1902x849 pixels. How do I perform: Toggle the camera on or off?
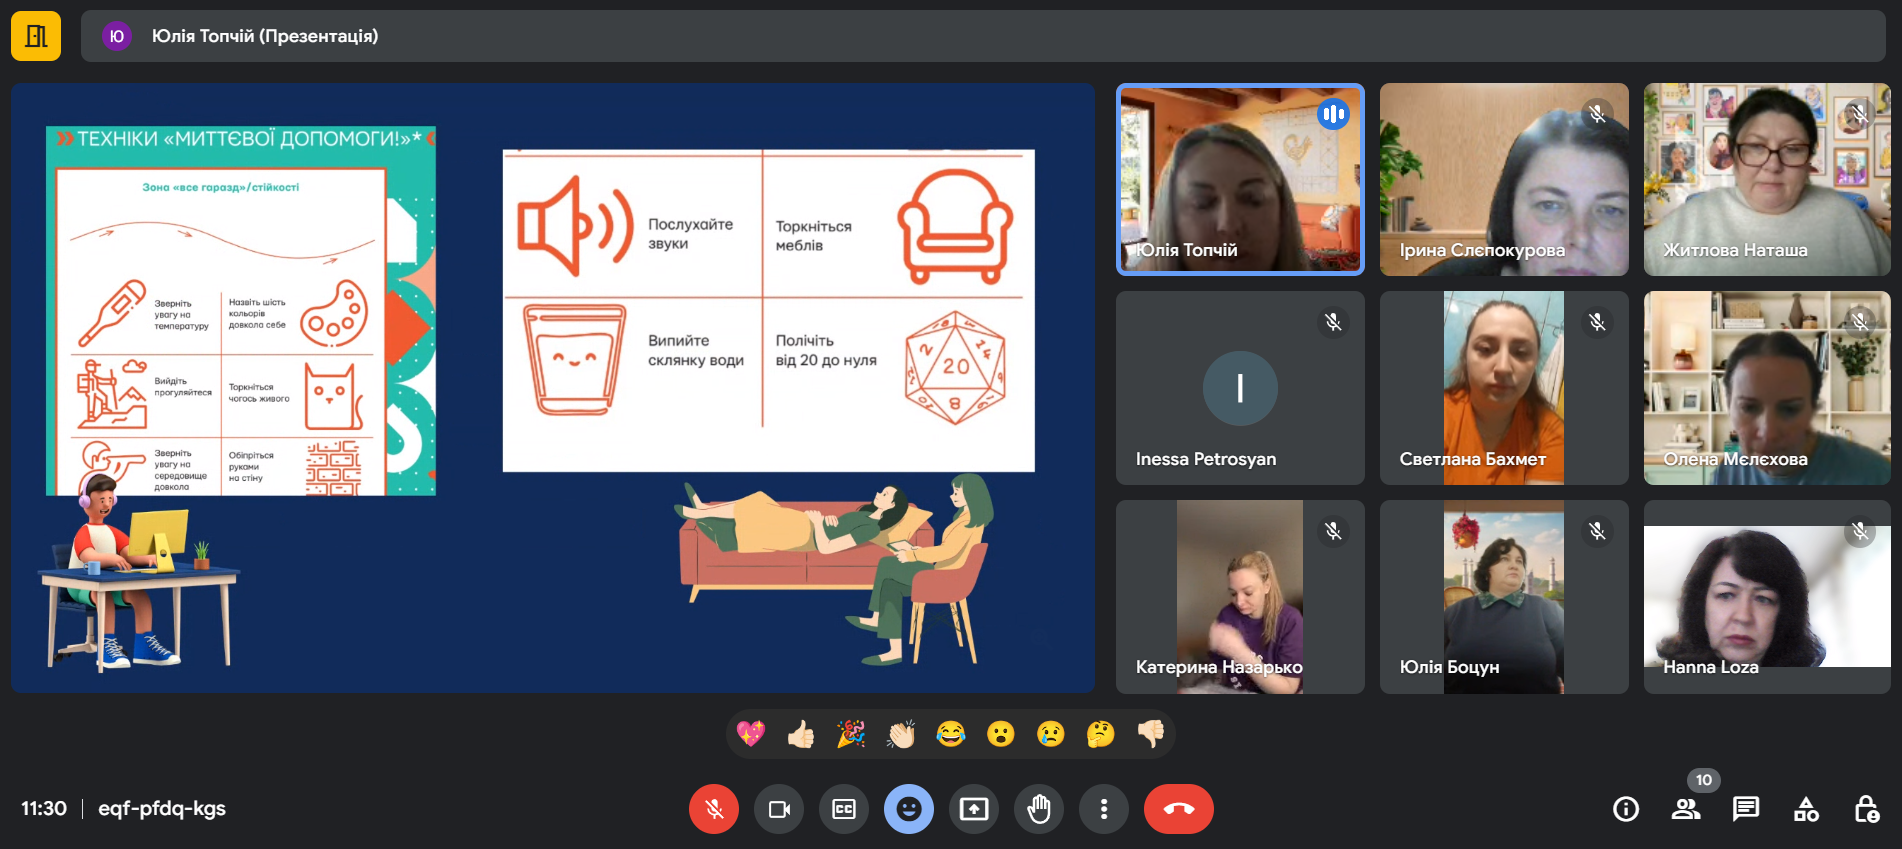(779, 809)
